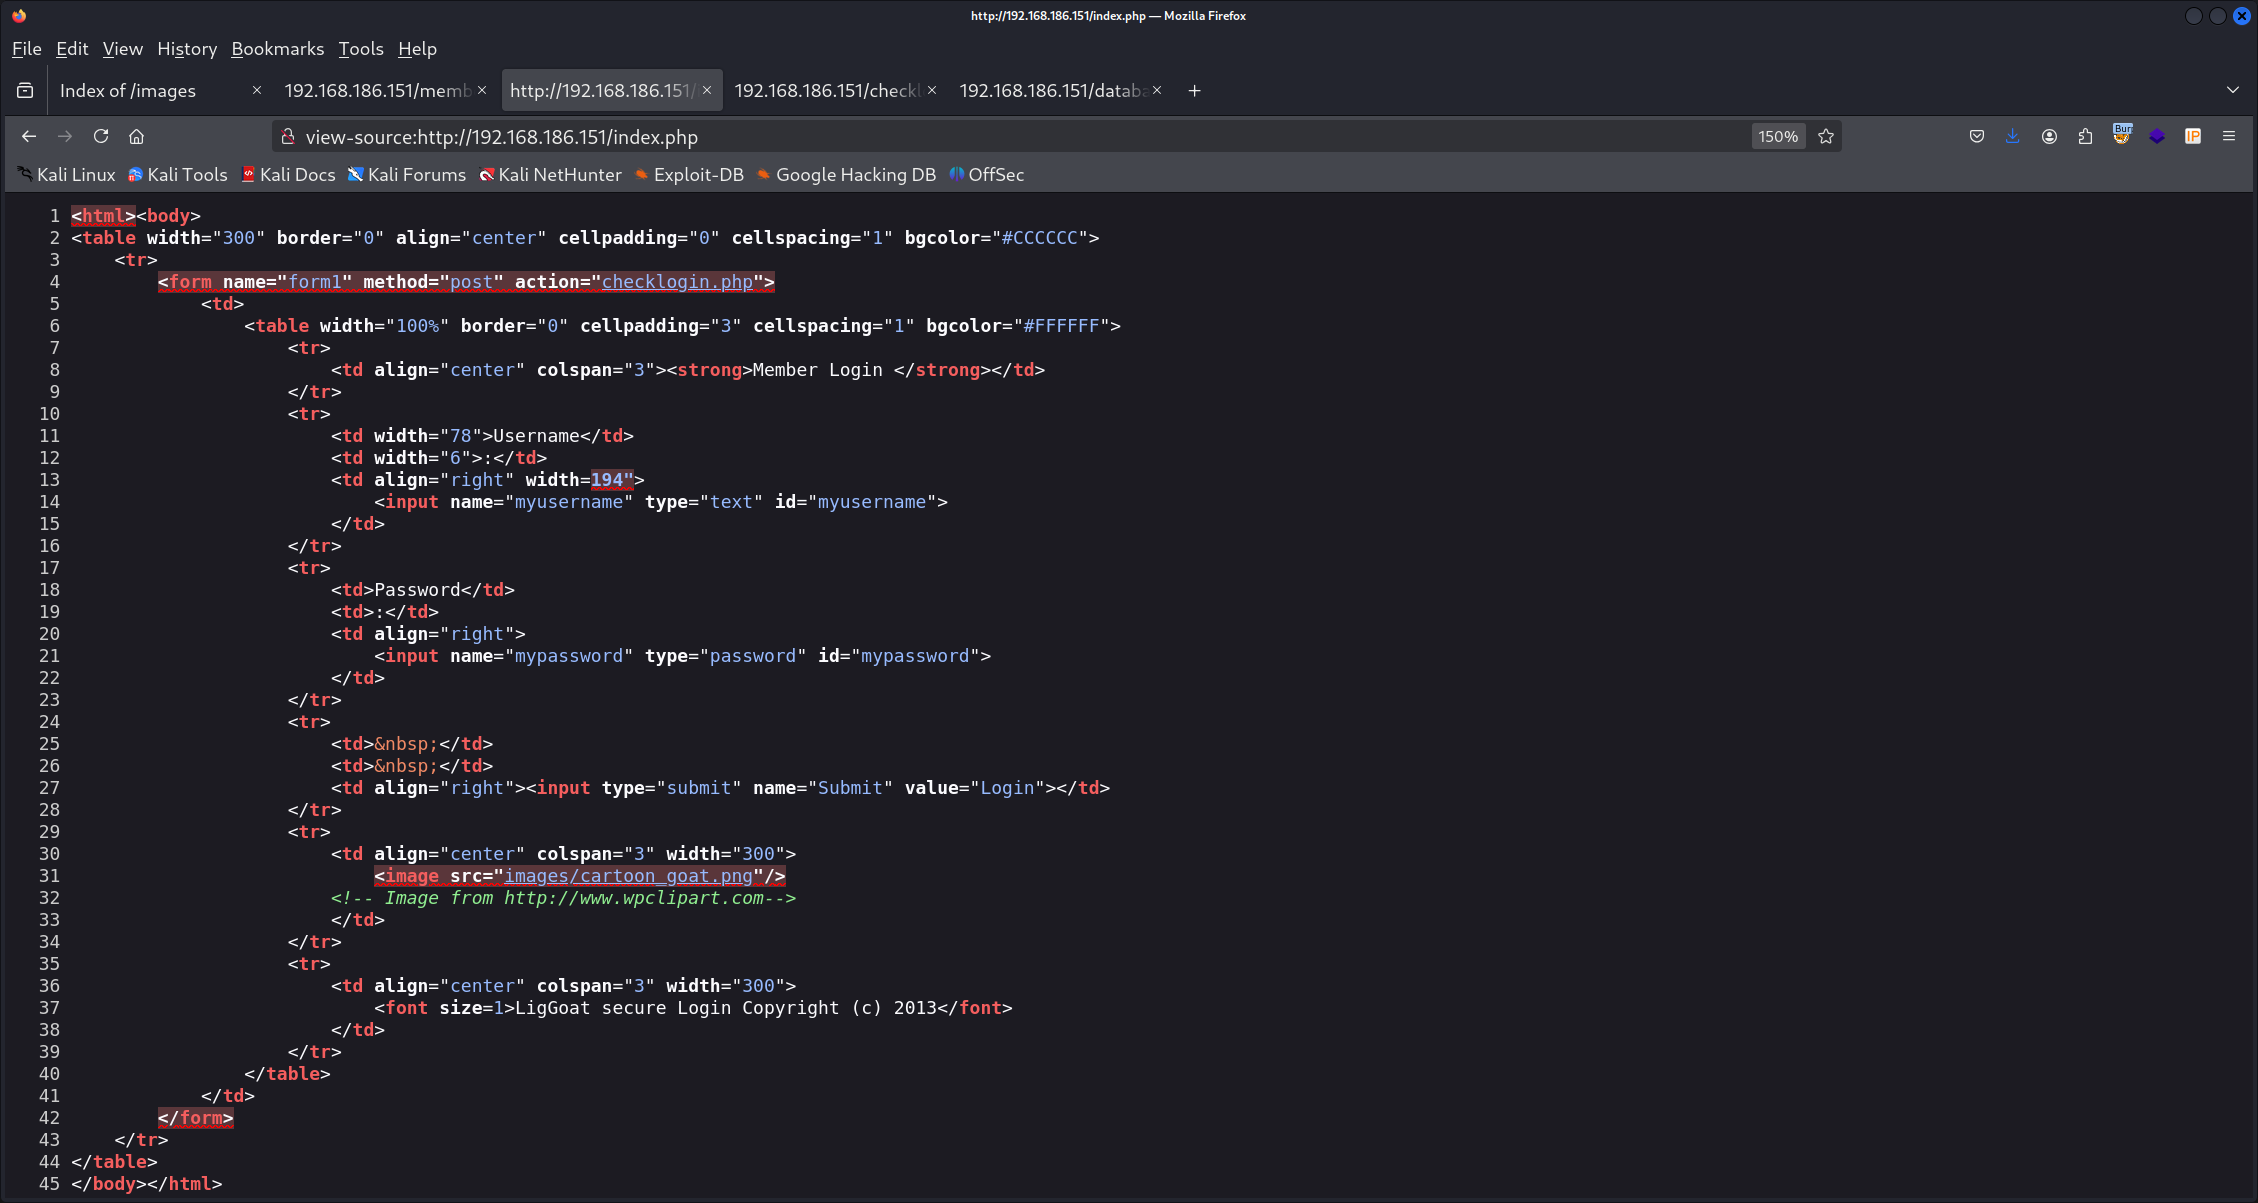The image size is (2258, 1203).
Task: Reset the 150% zoom level
Action: [x=1778, y=137]
